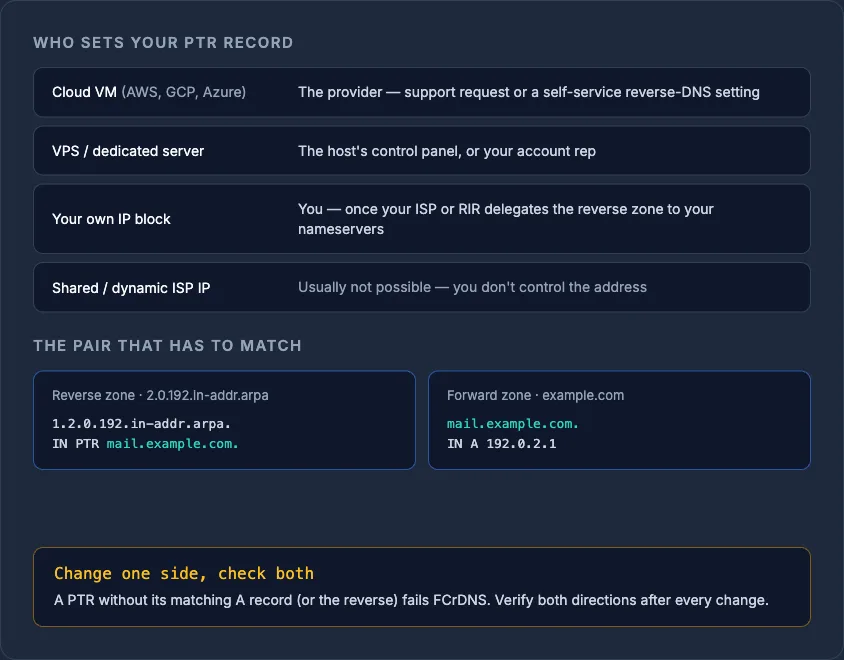The width and height of the screenshot is (844, 660).
Task: Click 'THE PAIR THAT HAS TO MATCH' heading
Action: click(x=167, y=346)
